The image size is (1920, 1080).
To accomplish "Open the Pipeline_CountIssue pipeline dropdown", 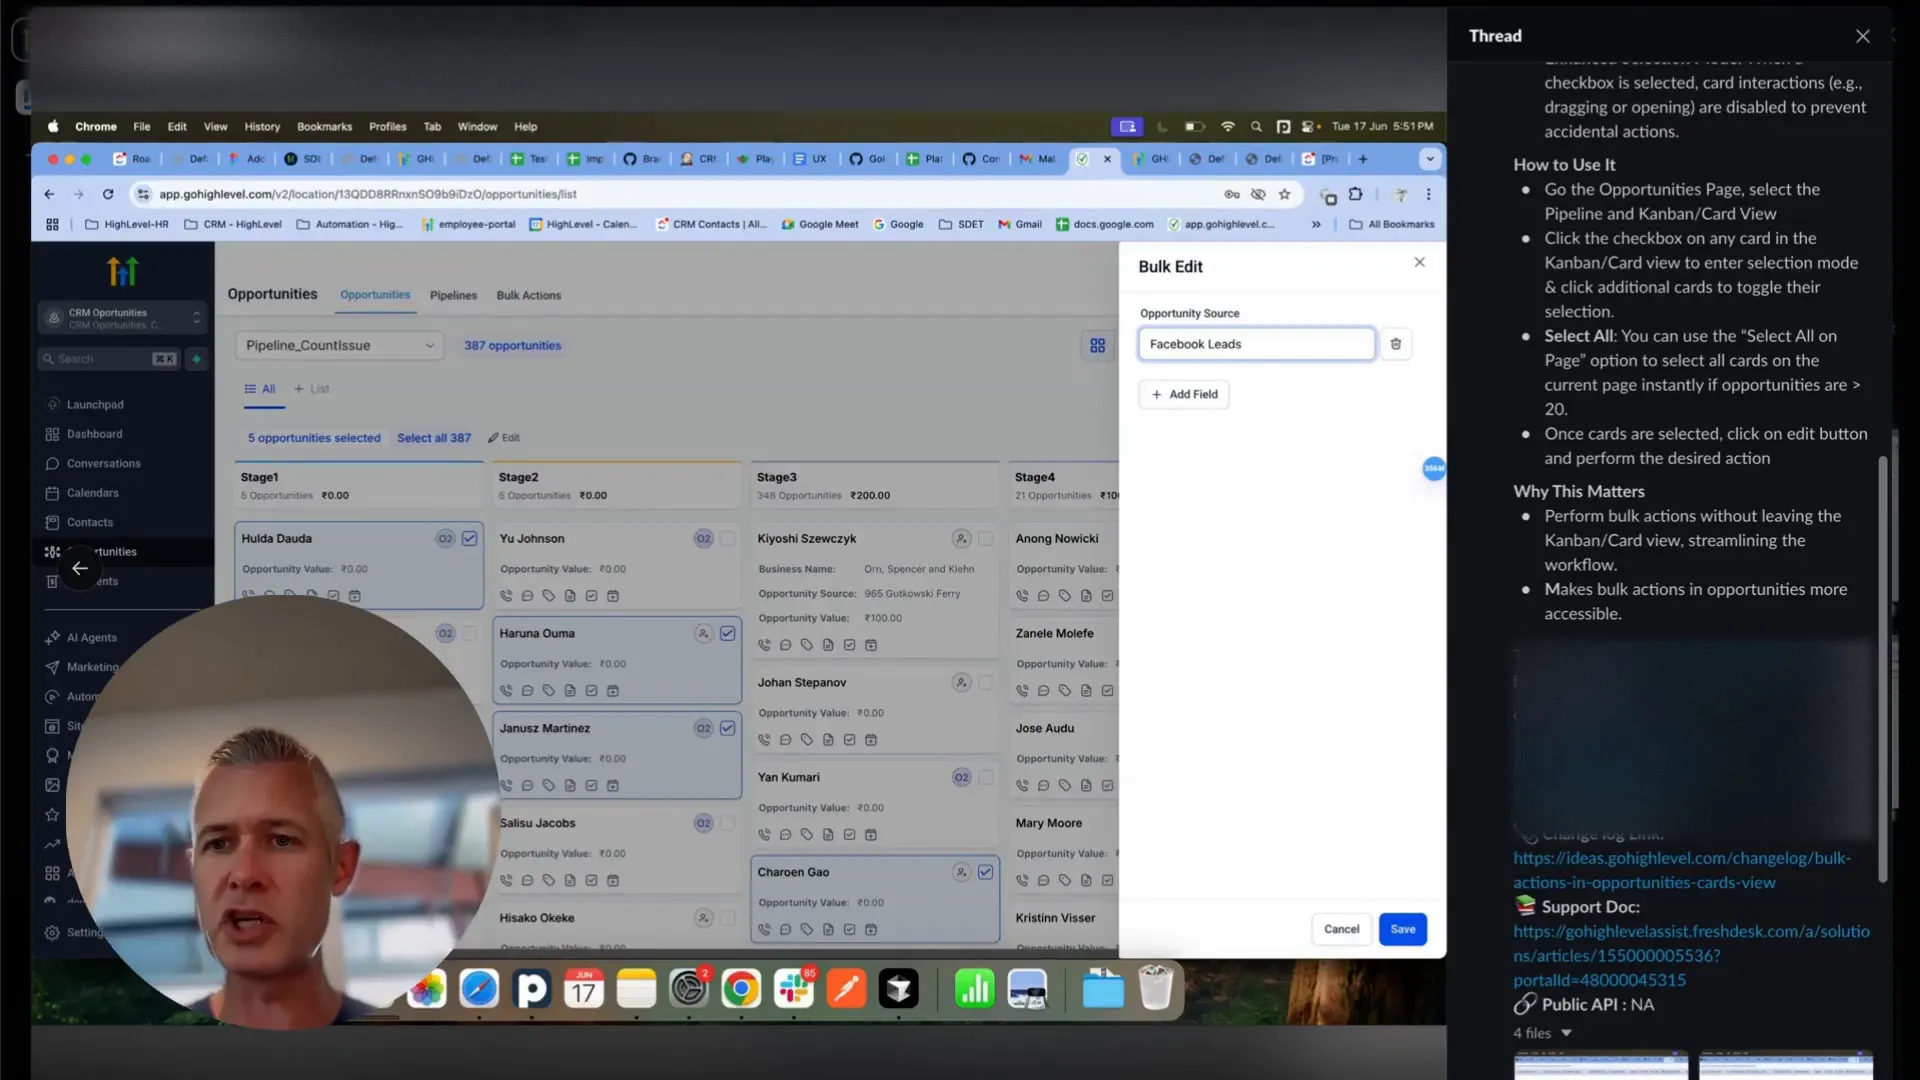I will [339, 346].
